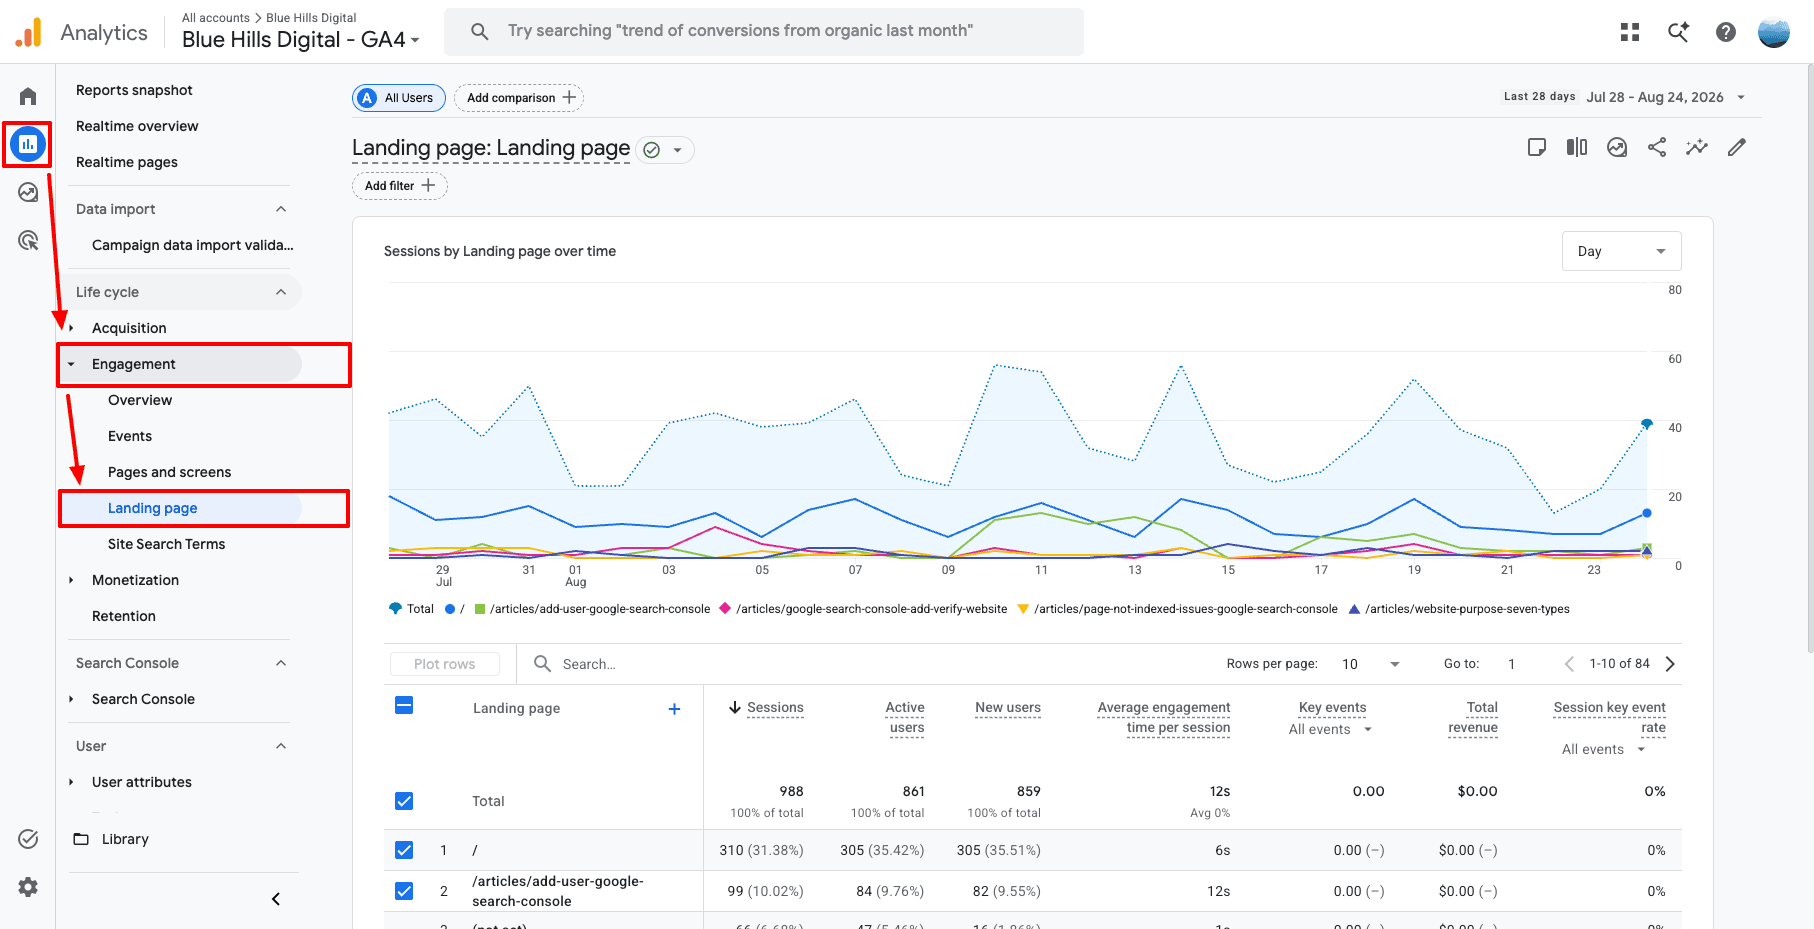
Task: Toggle the select-all checkbox in table header
Action: 404,705
